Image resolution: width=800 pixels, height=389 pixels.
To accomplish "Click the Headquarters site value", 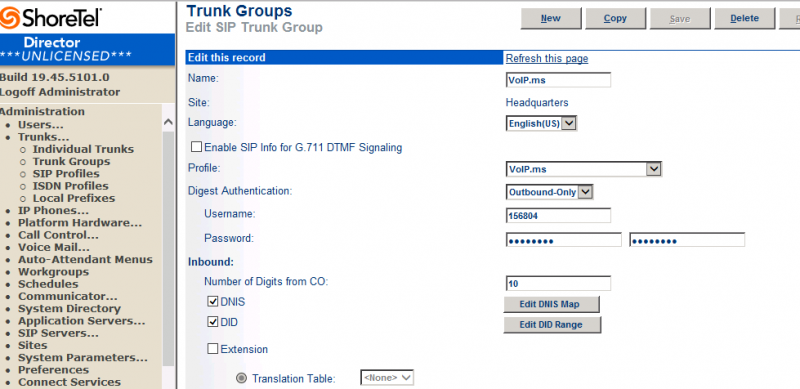I will [537, 102].
